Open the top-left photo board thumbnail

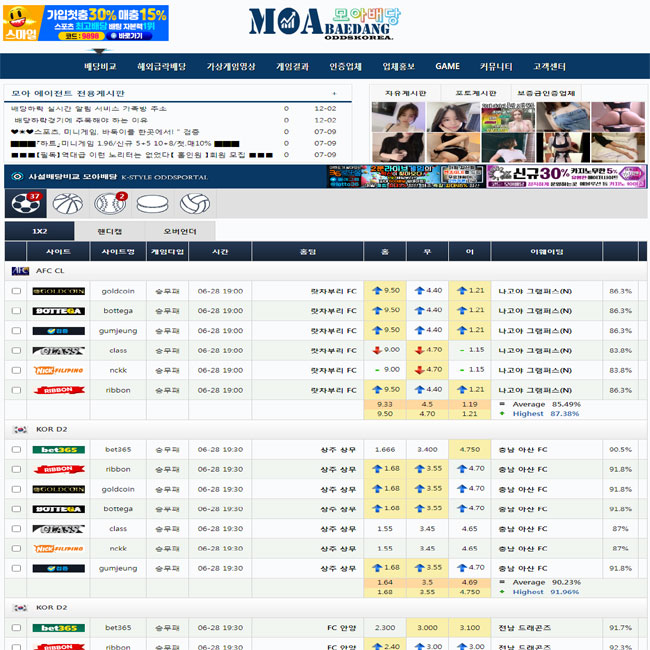pyautogui.click(x=398, y=116)
